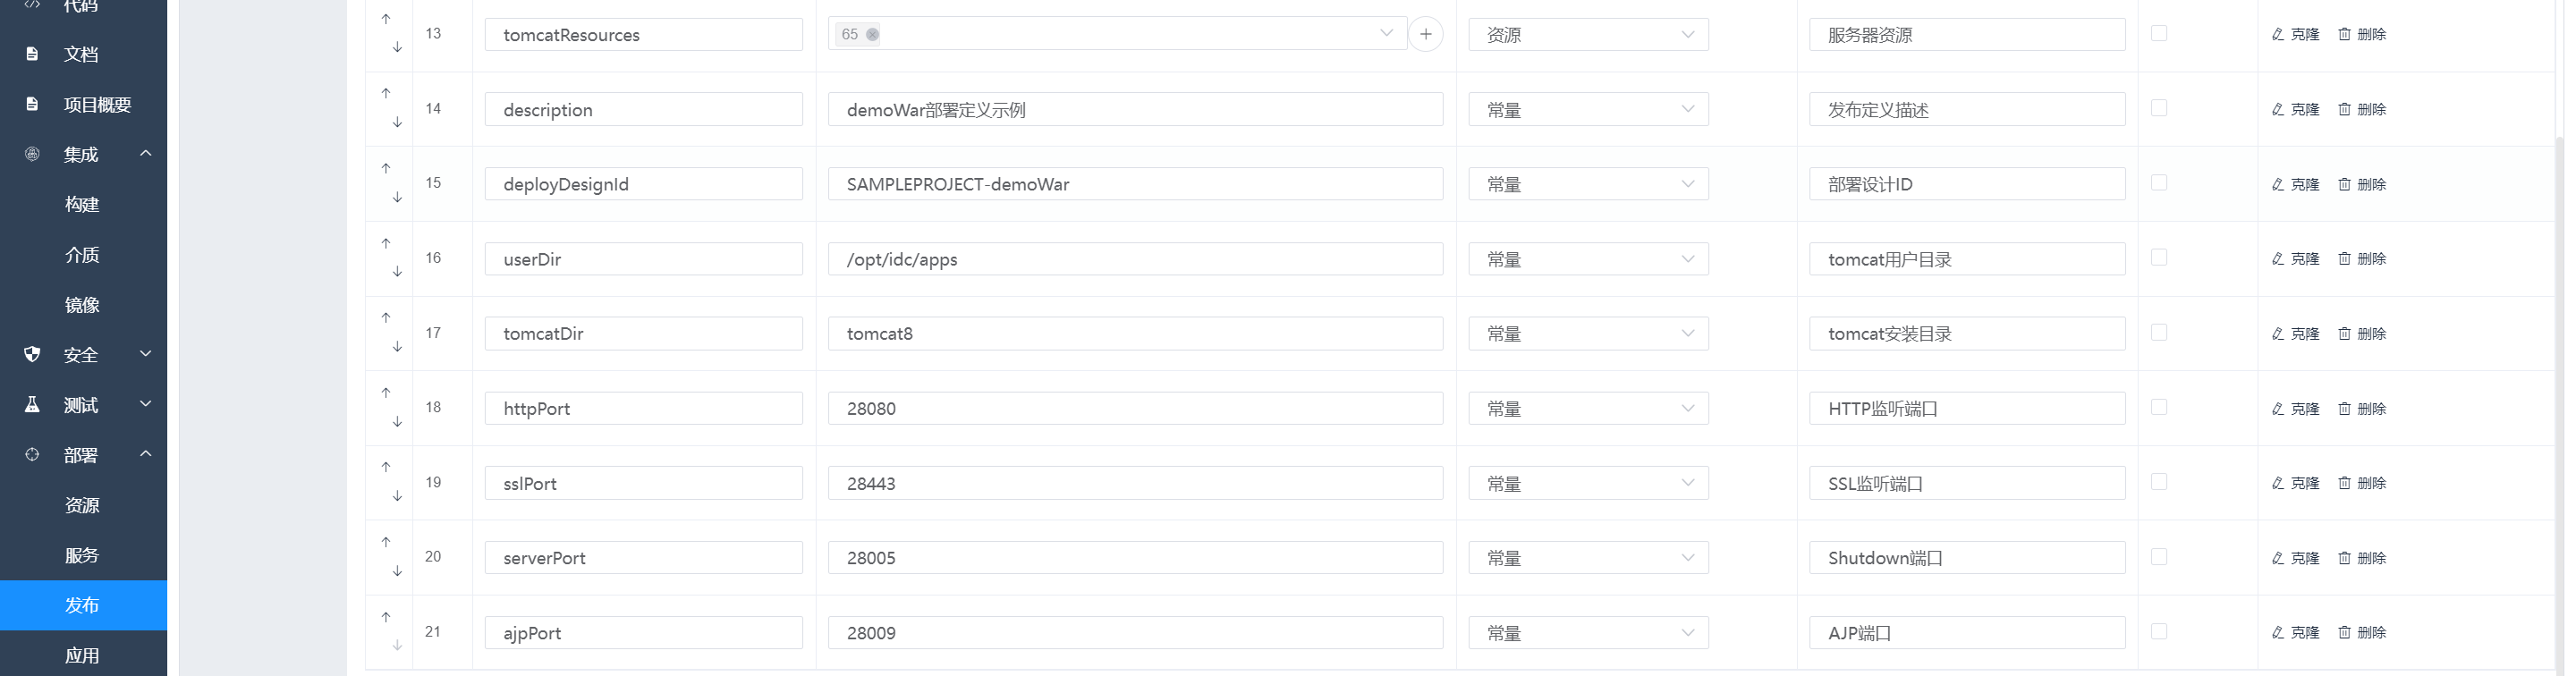Delete the sslPort row
The width and height of the screenshot is (2576, 676).
(2361, 483)
